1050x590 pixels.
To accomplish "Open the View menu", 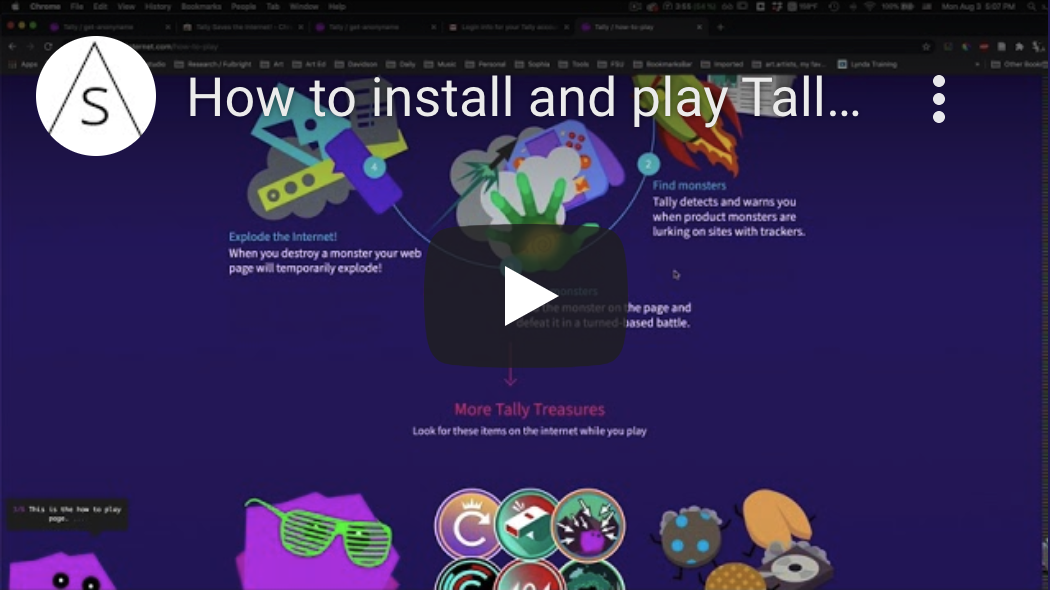I will [x=126, y=7].
